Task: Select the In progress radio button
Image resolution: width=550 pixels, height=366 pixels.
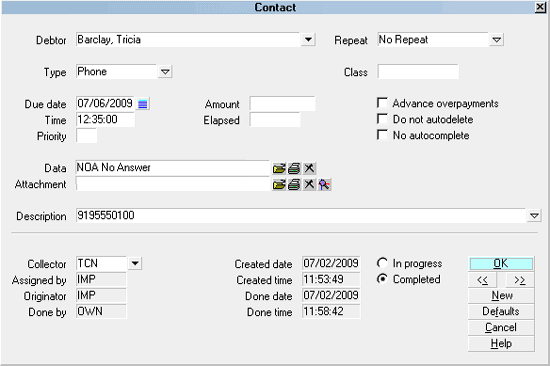Action: coord(382,263)
